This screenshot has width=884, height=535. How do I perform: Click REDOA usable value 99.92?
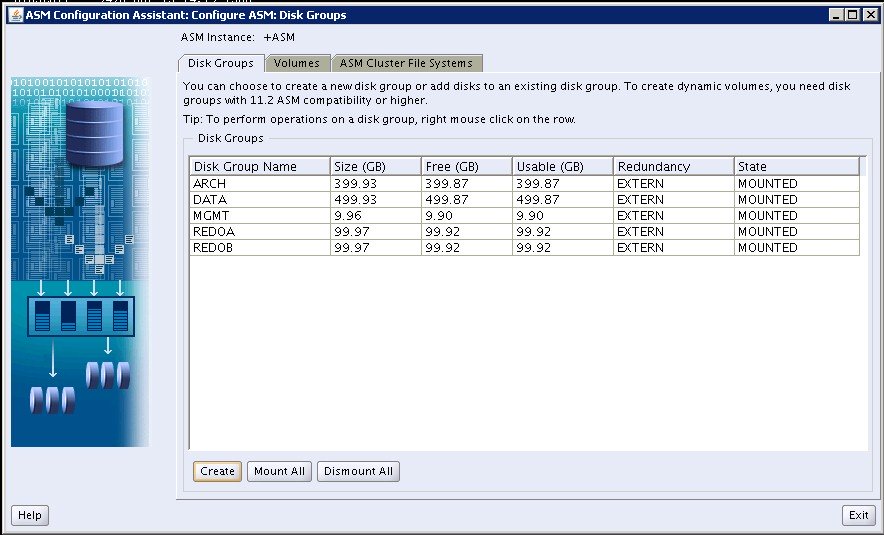pos(534,232)
